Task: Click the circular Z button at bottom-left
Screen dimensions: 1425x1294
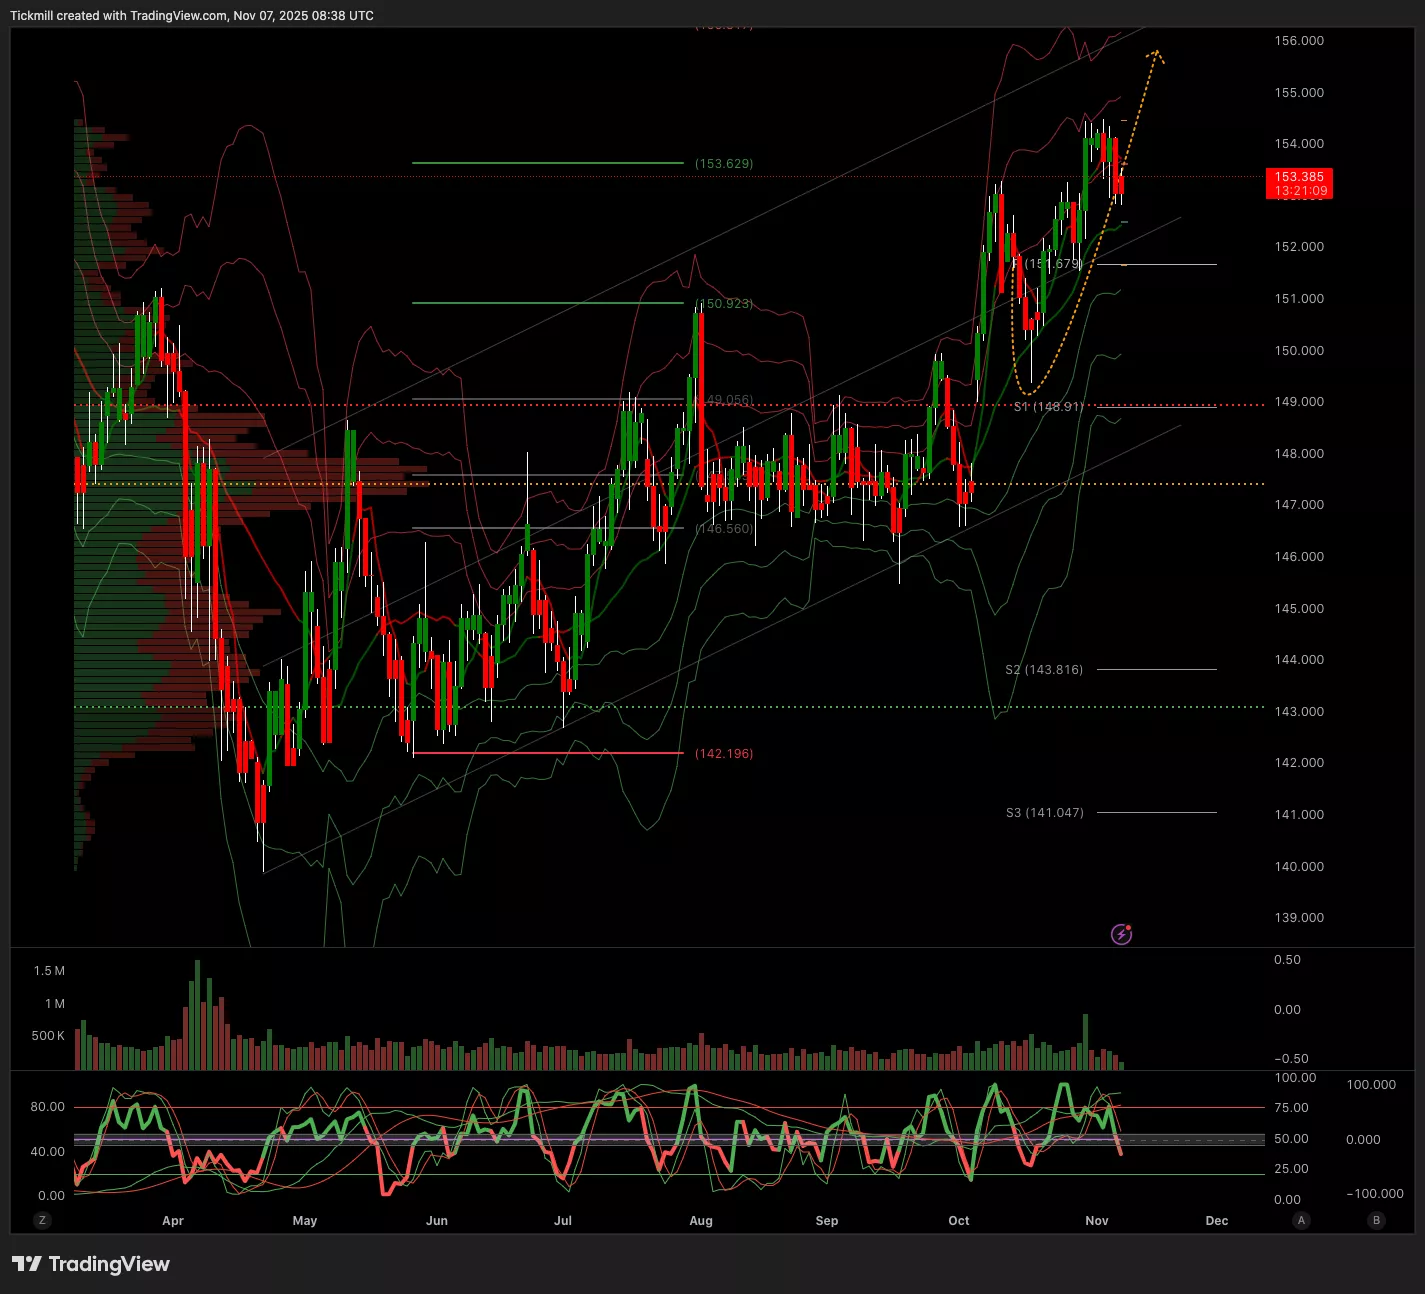Action: (x=42, y=1220)
